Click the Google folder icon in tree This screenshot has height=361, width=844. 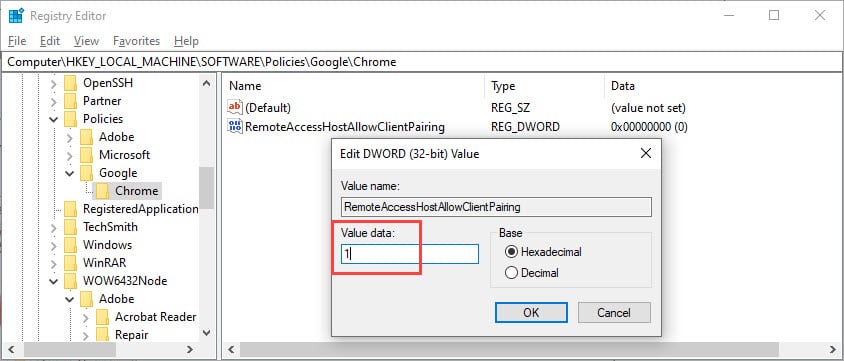point(86,173)
